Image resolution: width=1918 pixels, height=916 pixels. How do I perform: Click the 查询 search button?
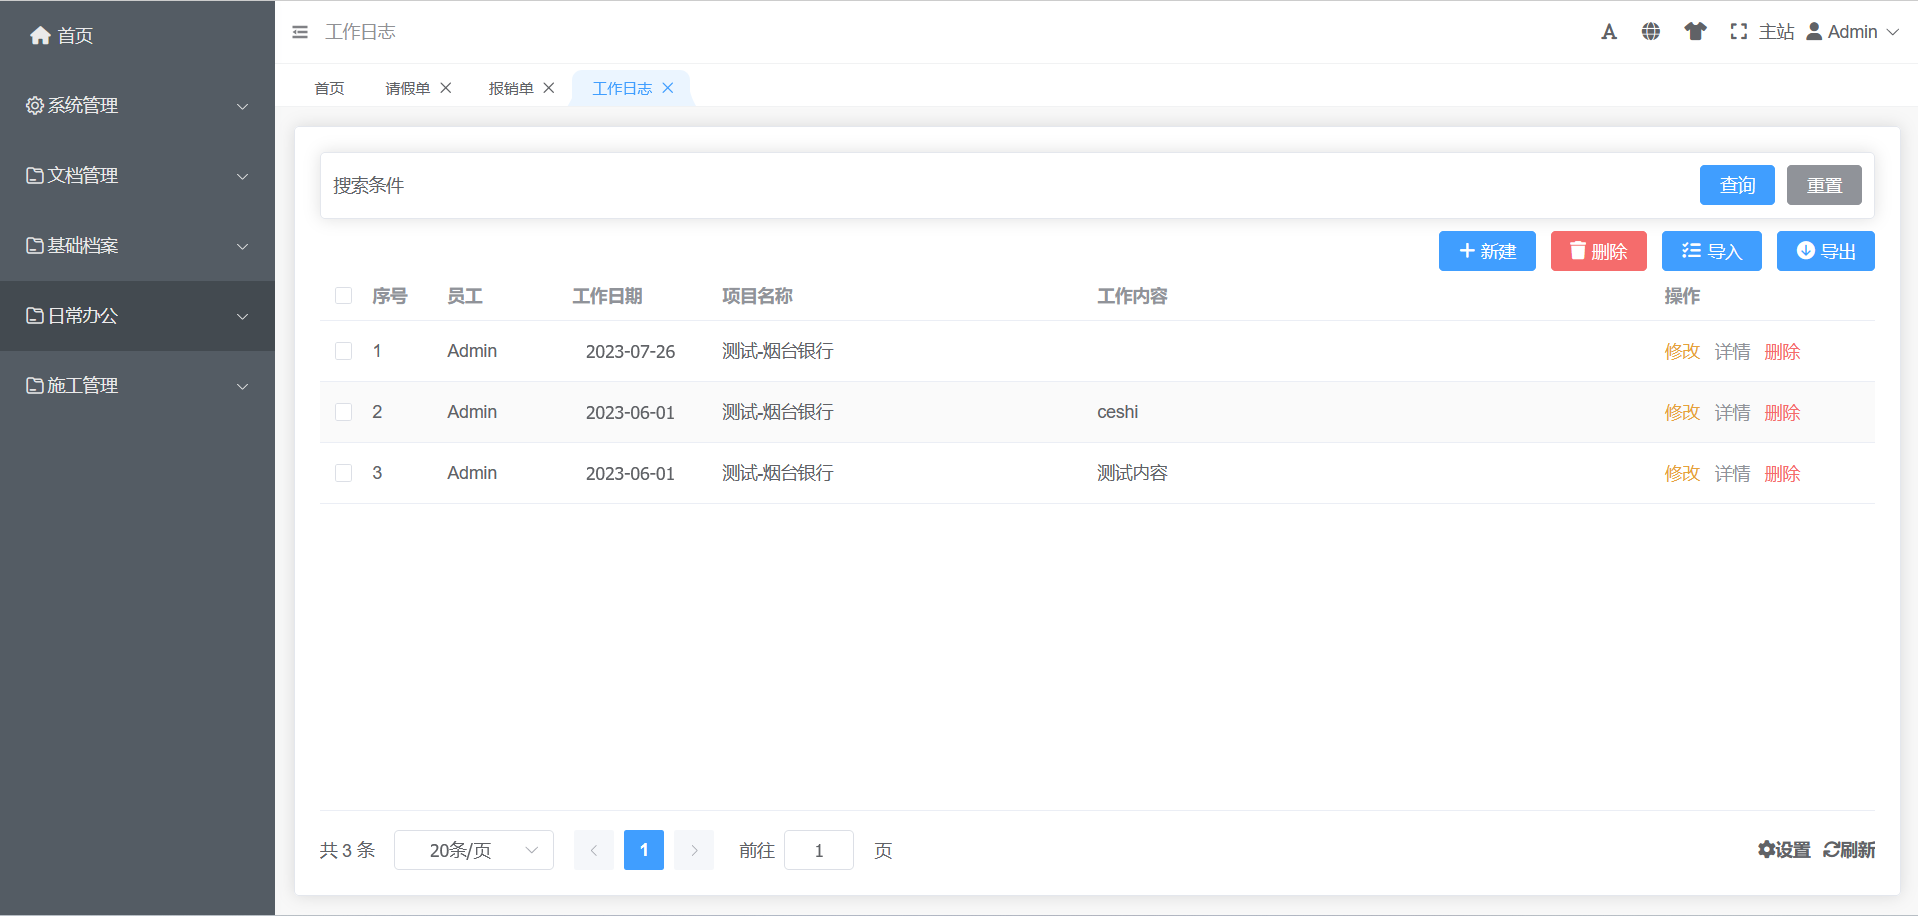pyautogui.click(x=1737, y=185)
